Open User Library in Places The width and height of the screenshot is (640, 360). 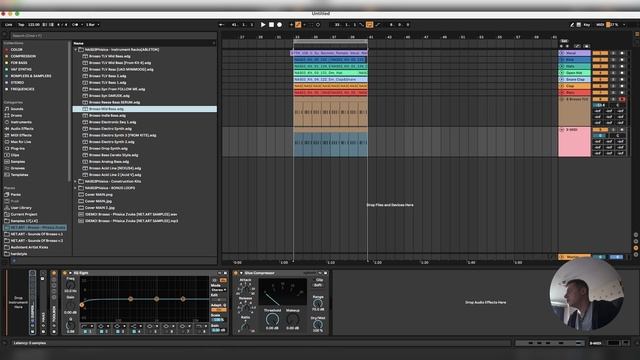click(21, 208)
